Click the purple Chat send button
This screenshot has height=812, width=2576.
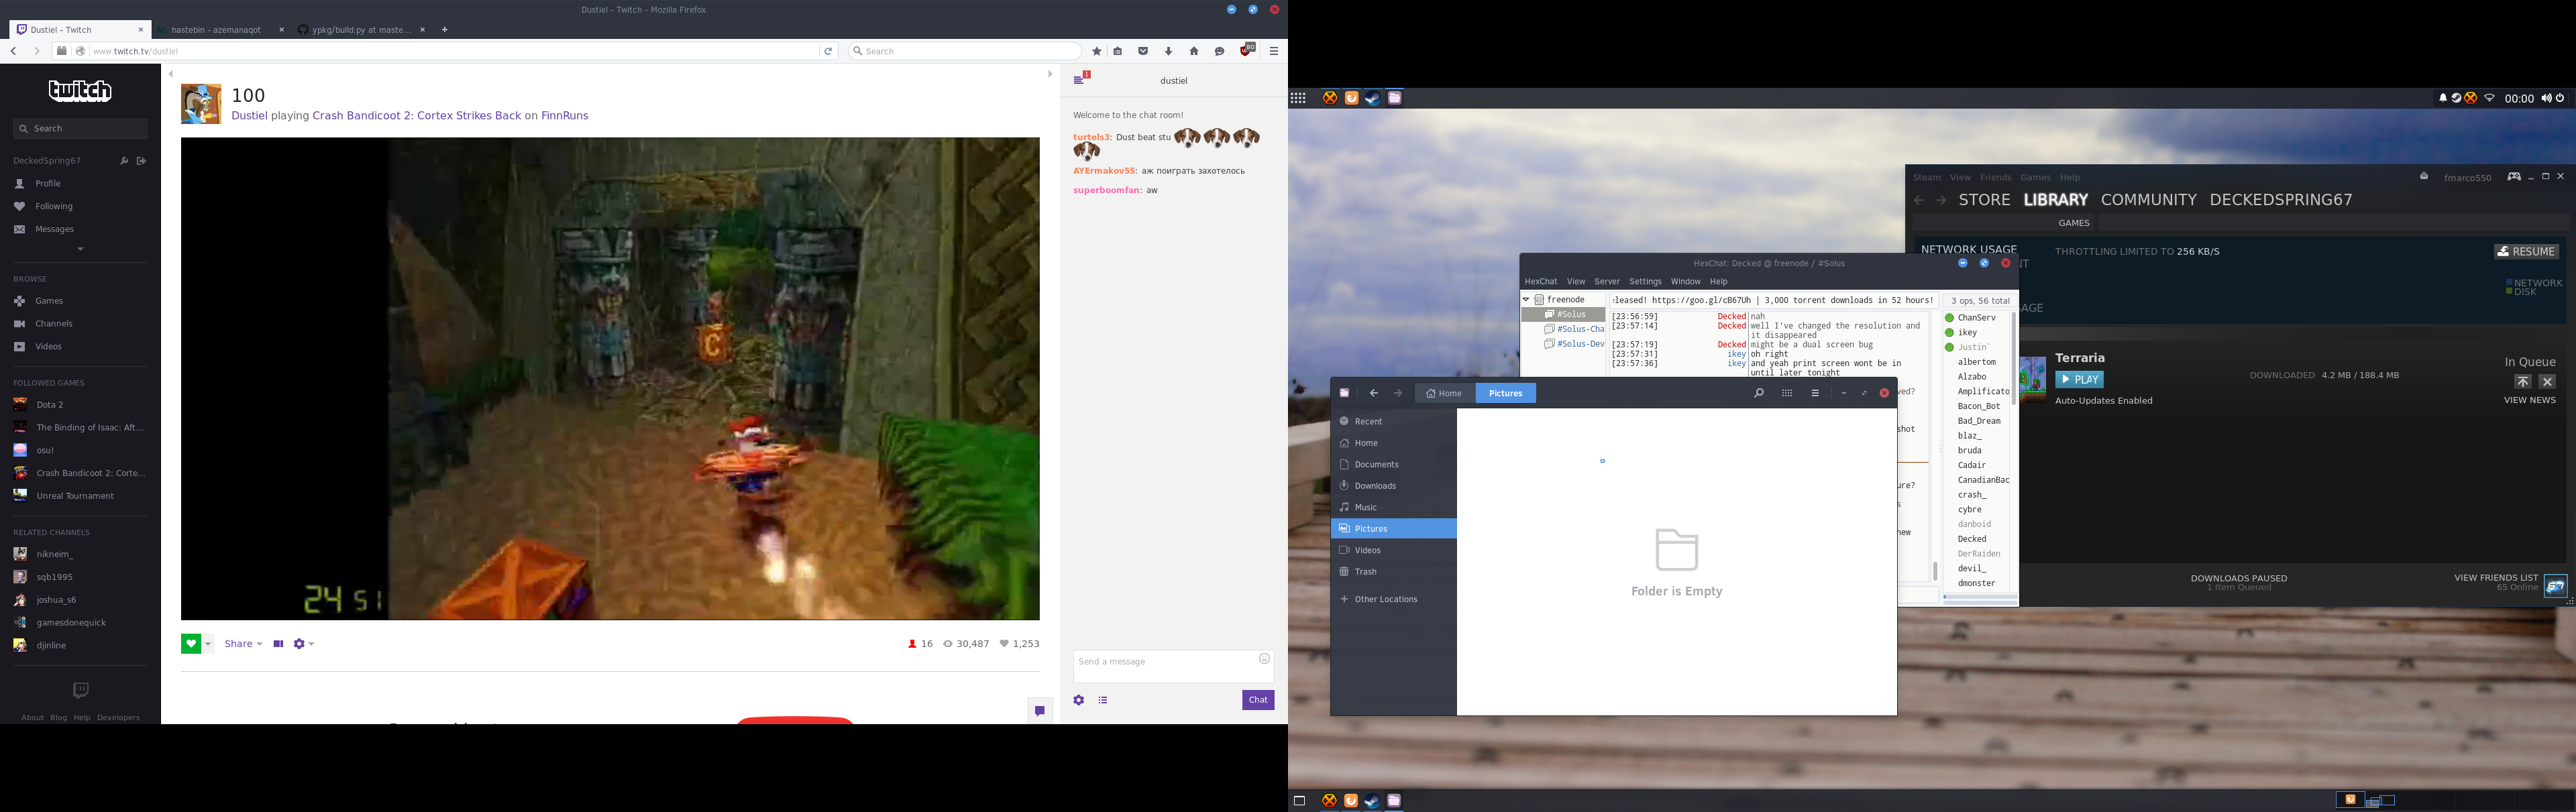point(1258,700)
